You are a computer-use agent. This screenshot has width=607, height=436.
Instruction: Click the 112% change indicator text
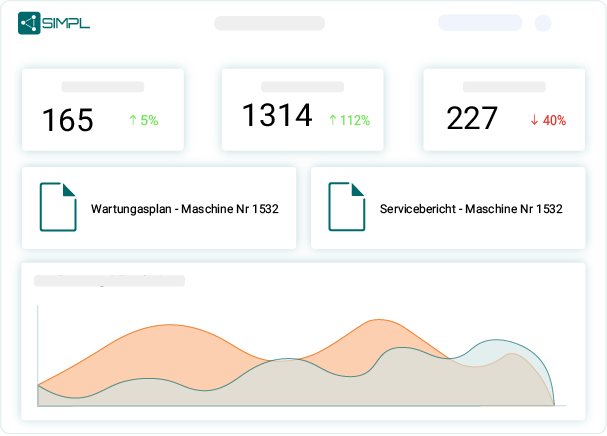(356, 120)
